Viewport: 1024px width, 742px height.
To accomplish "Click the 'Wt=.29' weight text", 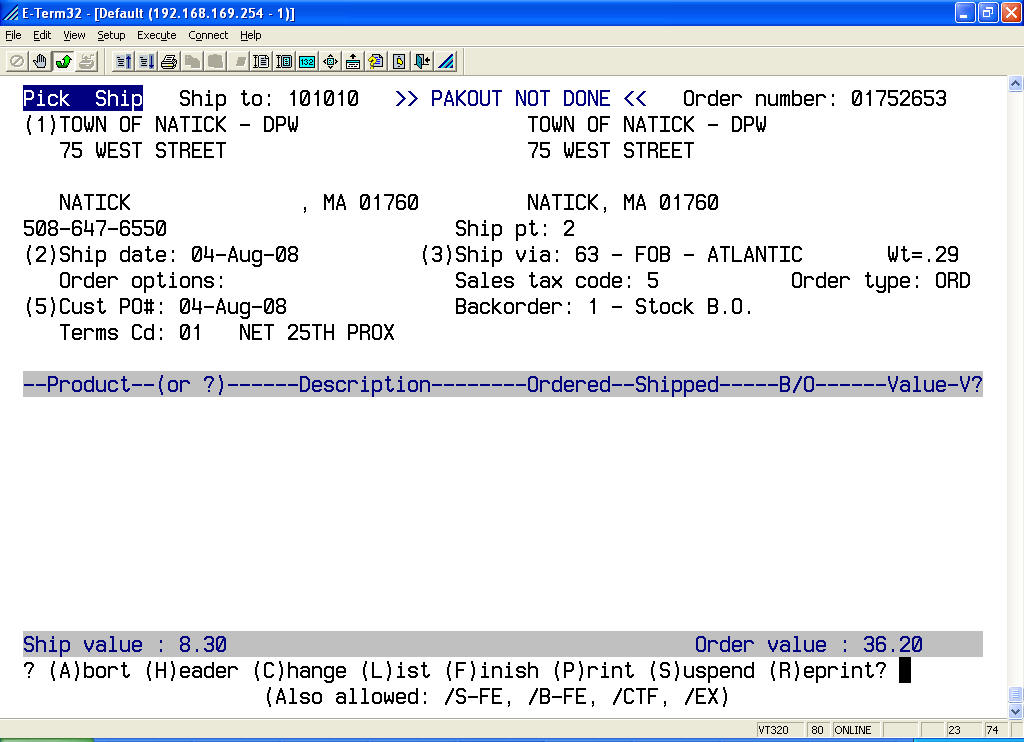I will click(x=923, y=255).
